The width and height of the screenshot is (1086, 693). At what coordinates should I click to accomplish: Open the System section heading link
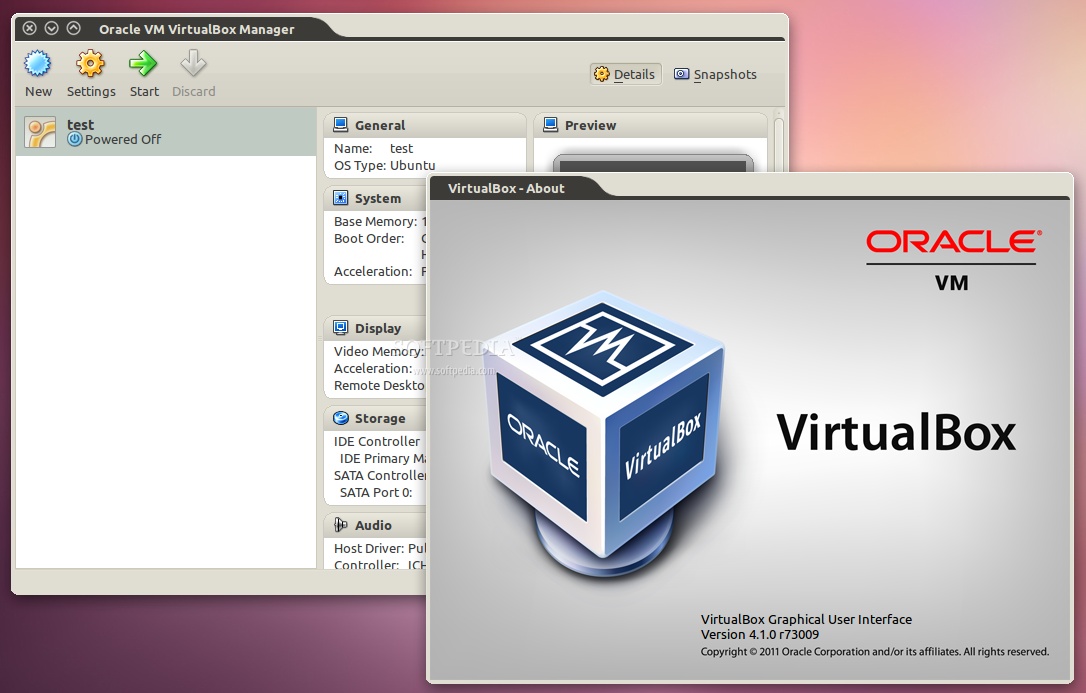[x=377, y=199]
